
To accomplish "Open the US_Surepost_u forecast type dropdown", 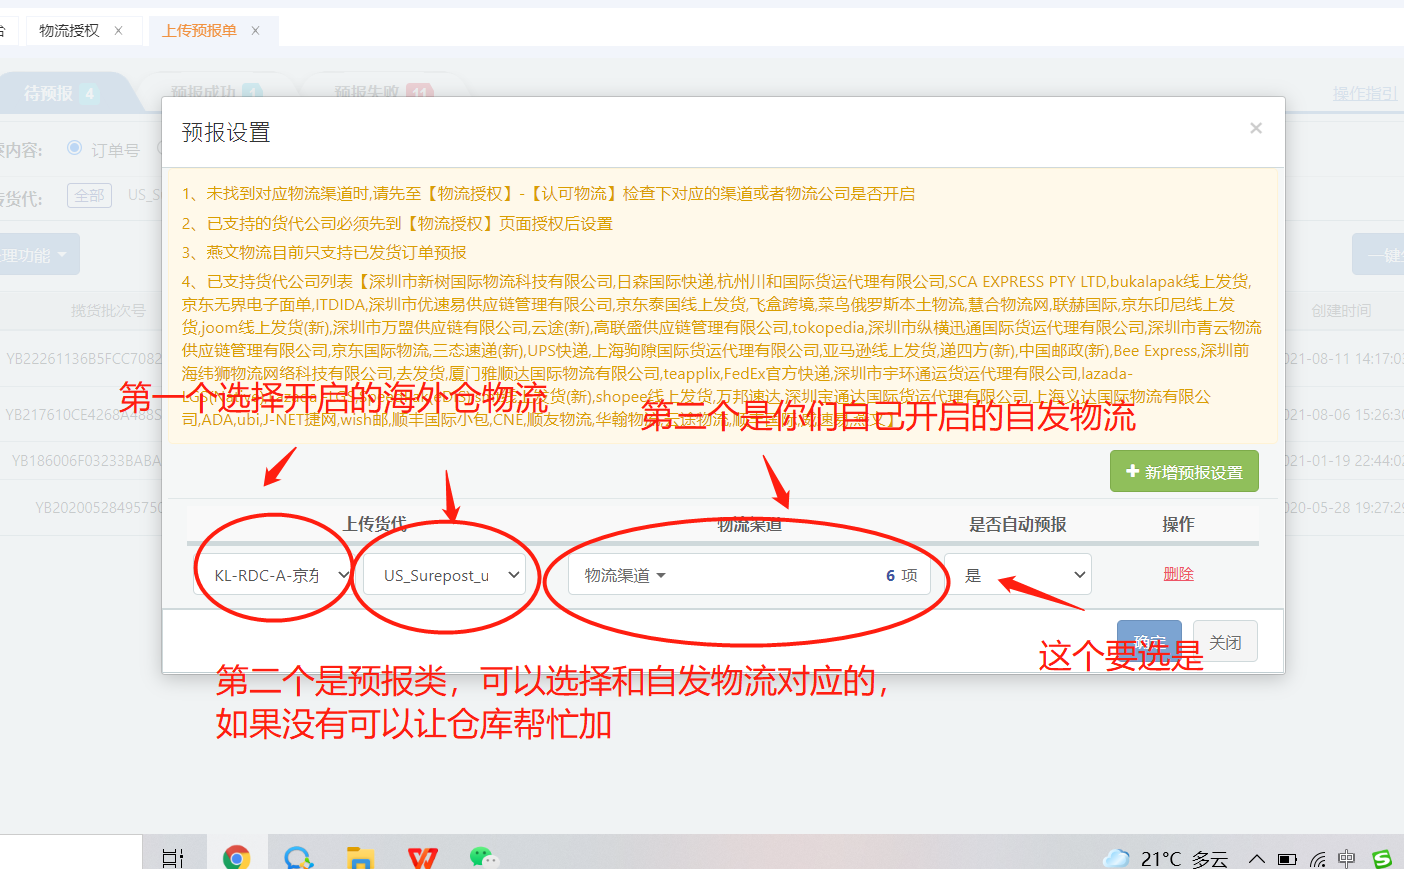I will pos(444,575).
